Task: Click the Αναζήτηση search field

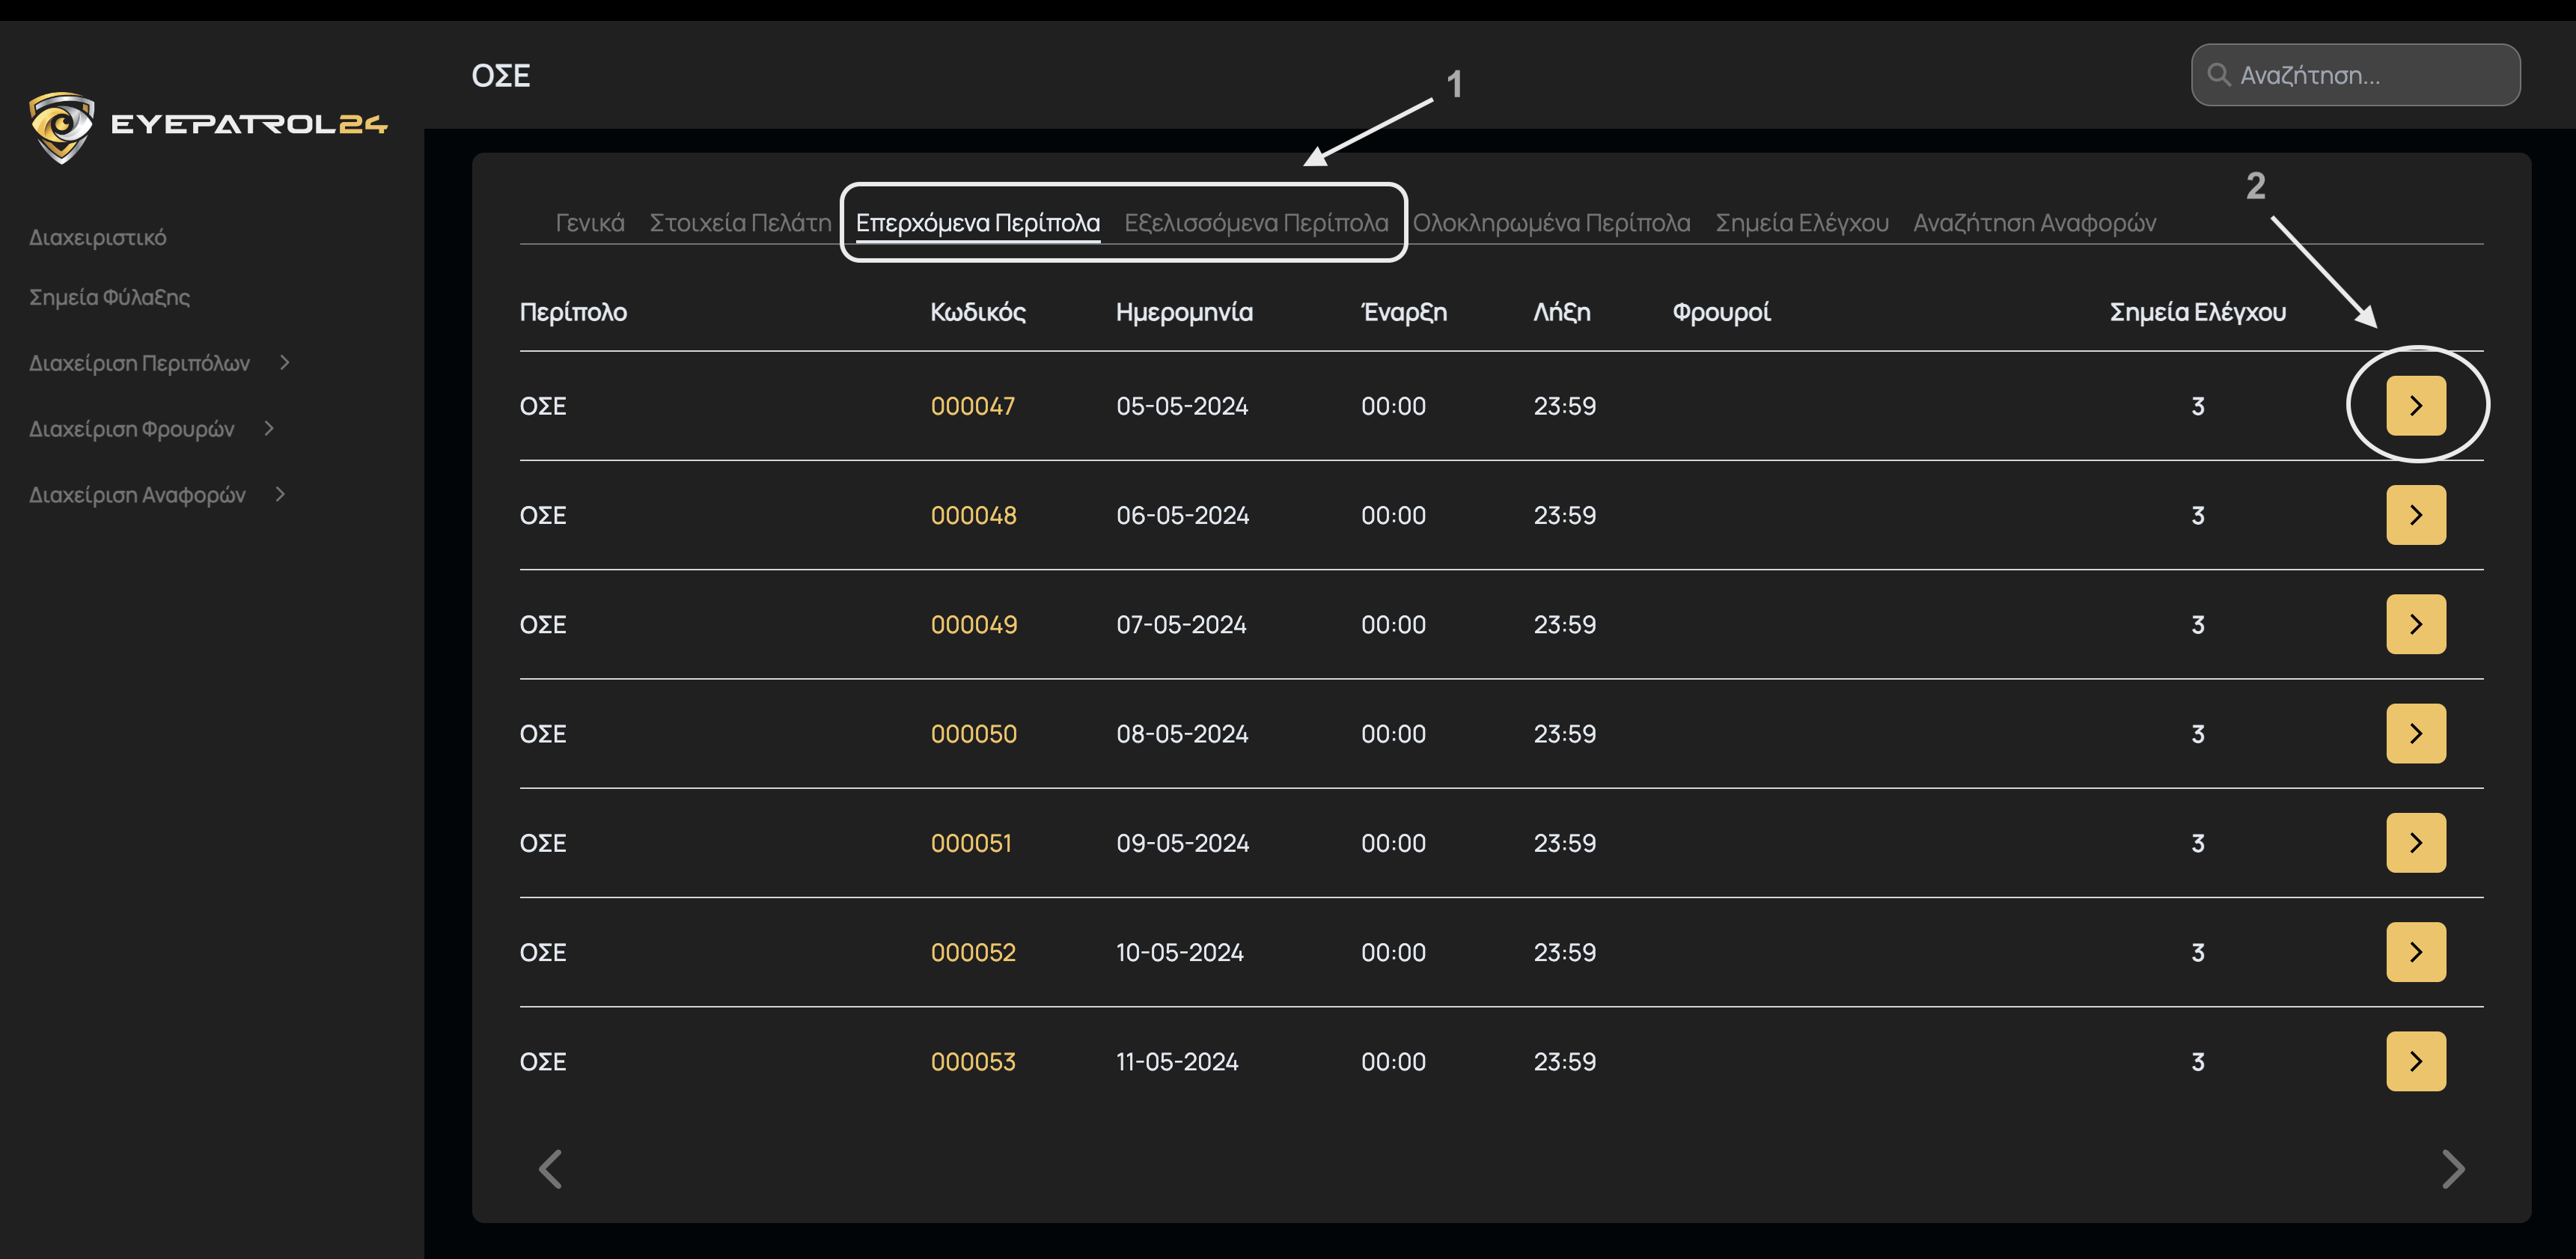Action: pyautogui.click(x=2370, y=75)
